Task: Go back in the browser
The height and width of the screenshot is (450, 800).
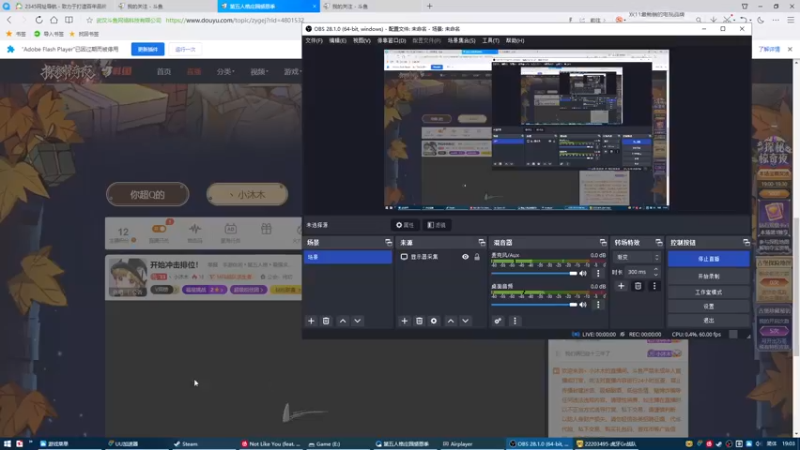Action: point(9,20)
